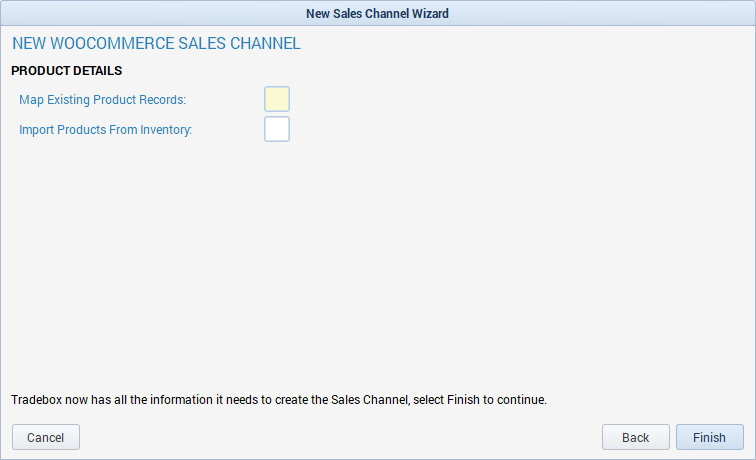Screen dimensions: 756x460
Task: Dismiss the wizard via the Cancel button
Action: (46, 437)
